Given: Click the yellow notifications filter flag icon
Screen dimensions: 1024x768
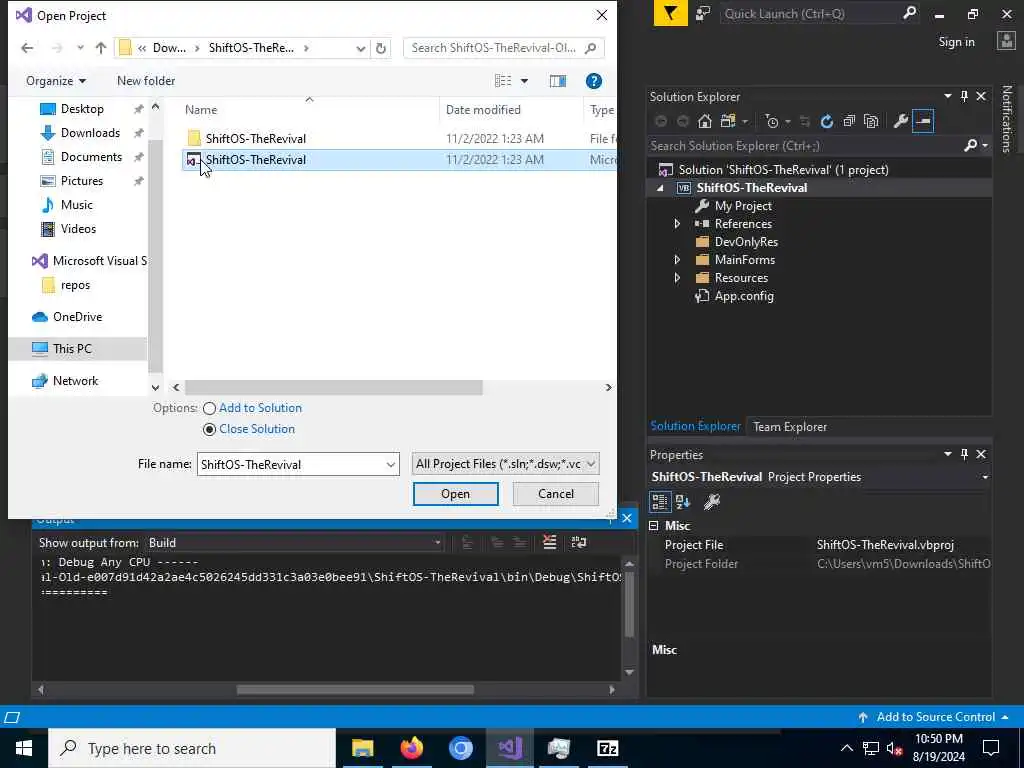Looking at the screenshot, I should pyautogui.click(x=671, y=14).
